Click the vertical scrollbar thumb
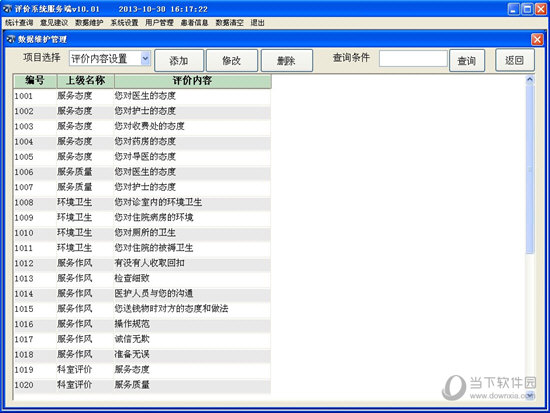Screen dimensions: 550x413 tap(530, 169)
